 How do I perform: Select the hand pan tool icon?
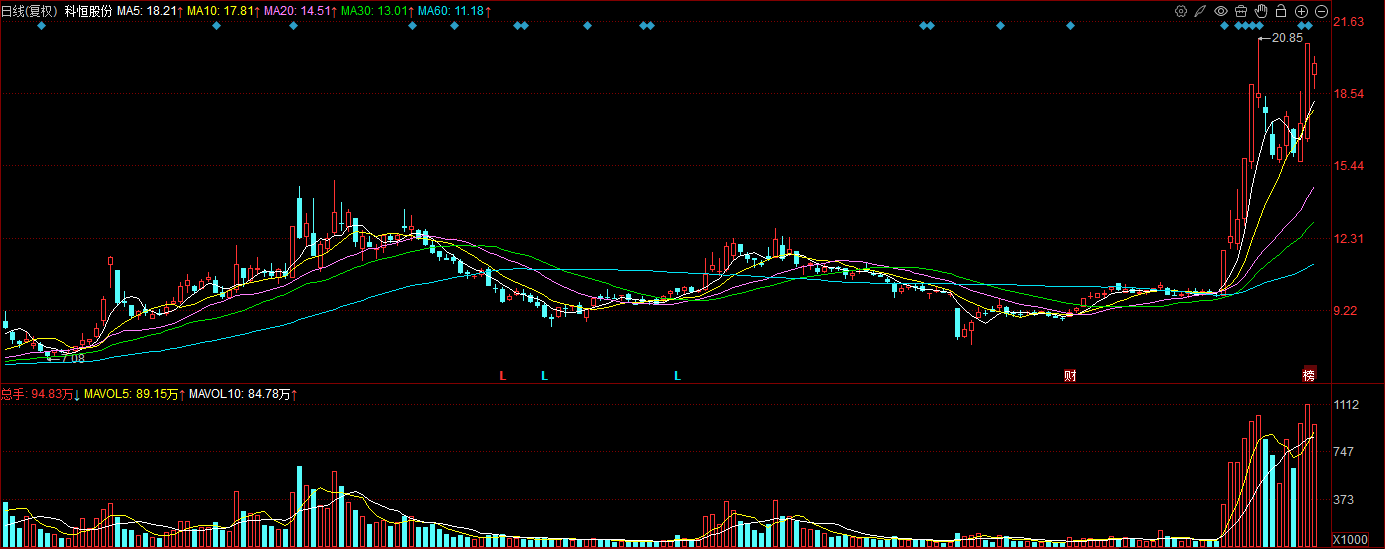(x=1261, y=11)
